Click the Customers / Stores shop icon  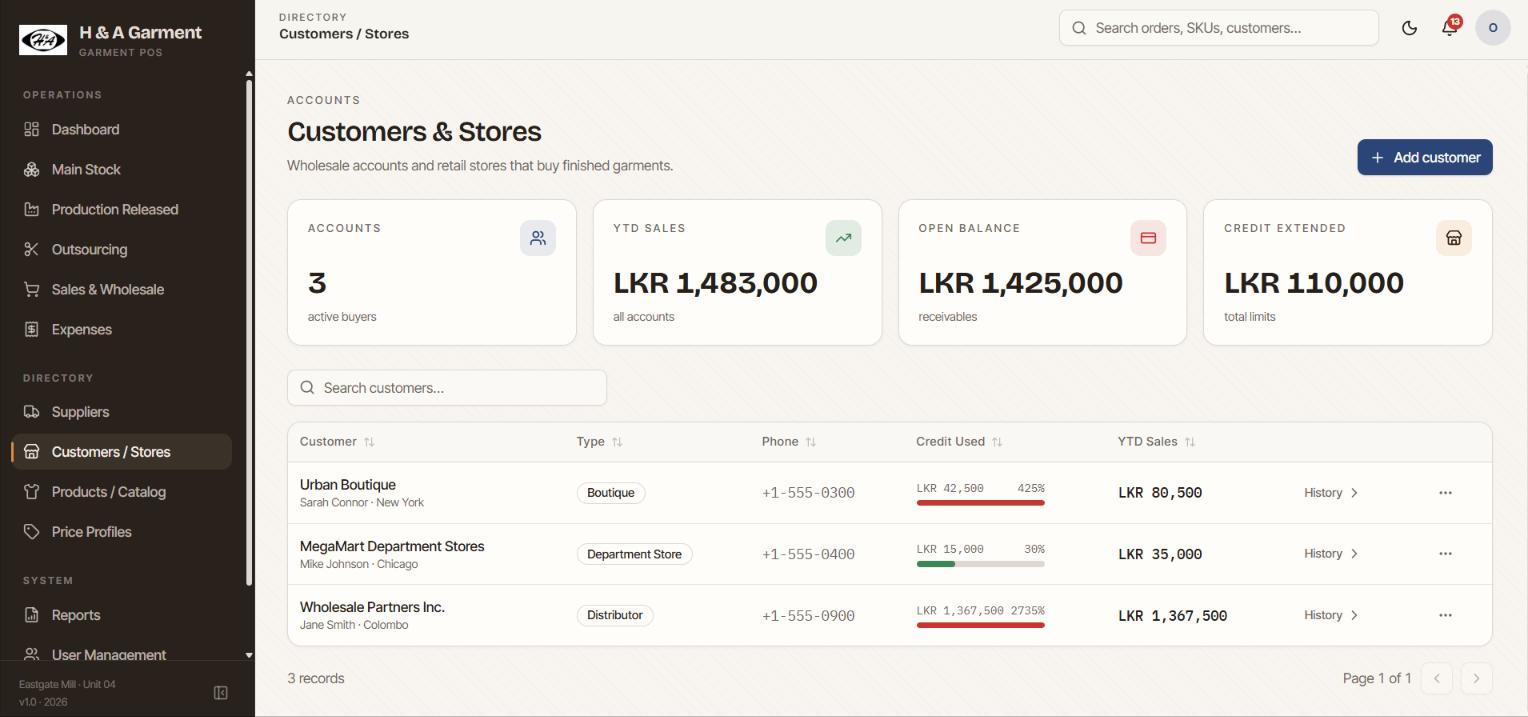[31, 452]
